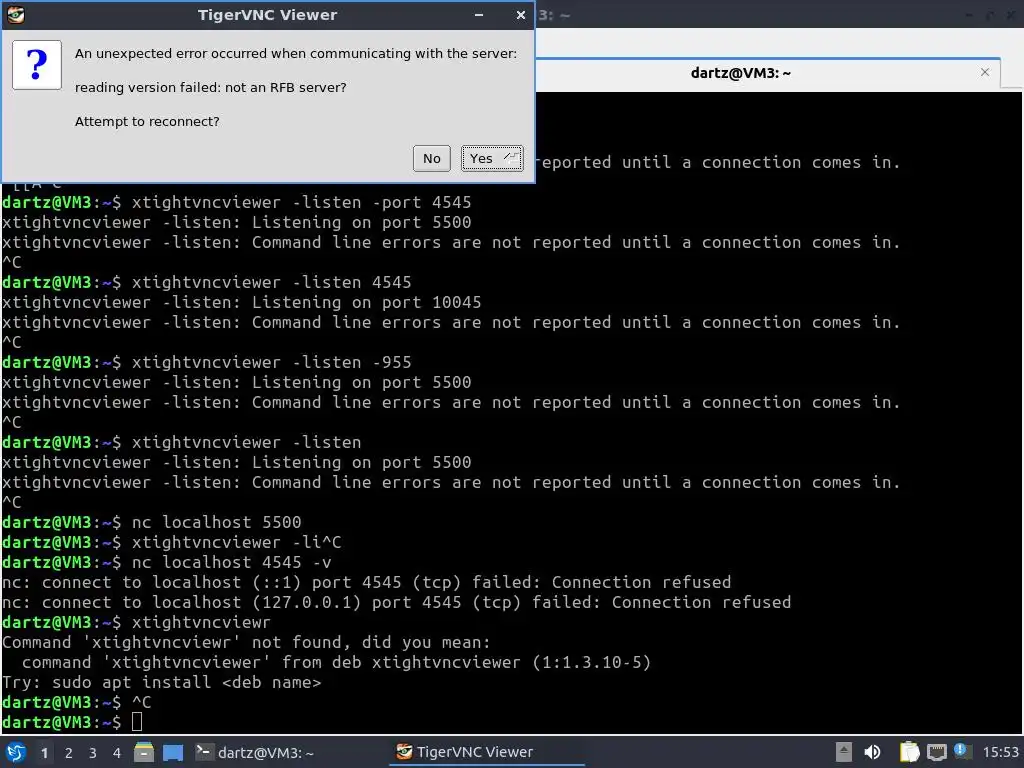Close the dartz@VM3 terminal tab
This screenshot has width=1024, height=768.
(x=985, y=72)
